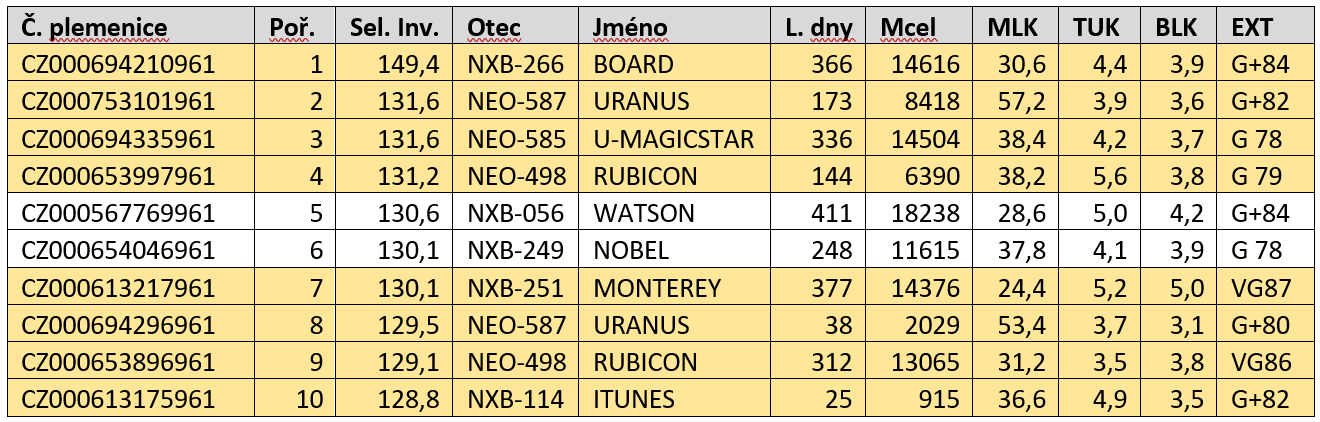This screenshot has height=422, width=1320.
Task: Select the BOARD name cell
Action: click(x=634, y=65)
